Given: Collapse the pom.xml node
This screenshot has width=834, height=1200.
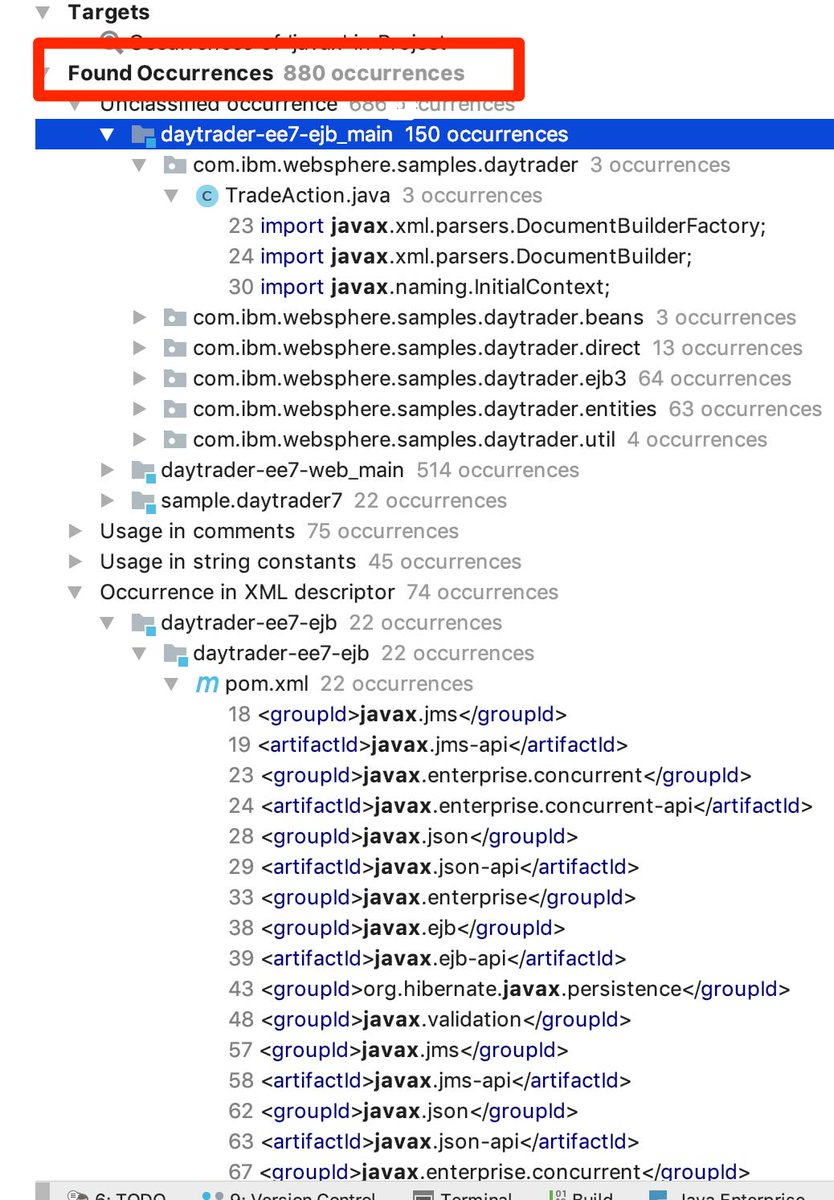Looking at the screenshot, I should pos(172,684).
